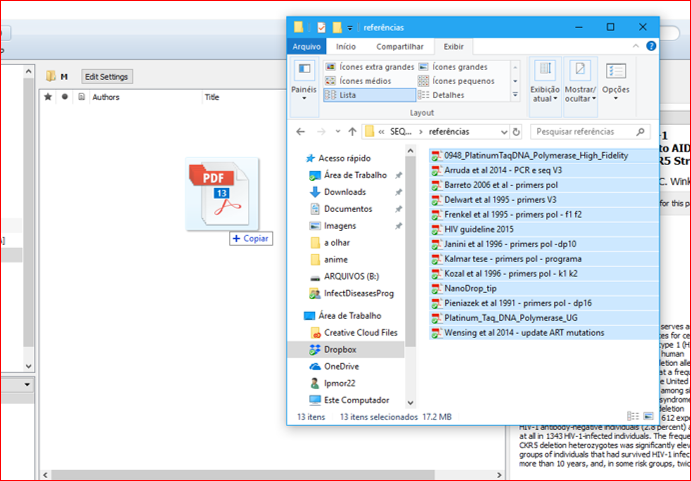Sort by read status dot column header
The height and width of the screenshot is (481, 691).
(65, 97)
